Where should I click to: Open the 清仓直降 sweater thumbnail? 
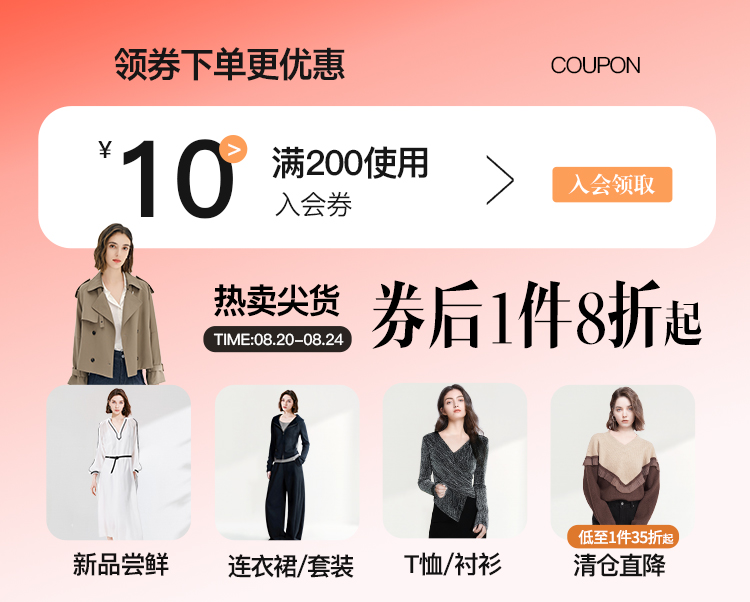[x=623, y=462]
